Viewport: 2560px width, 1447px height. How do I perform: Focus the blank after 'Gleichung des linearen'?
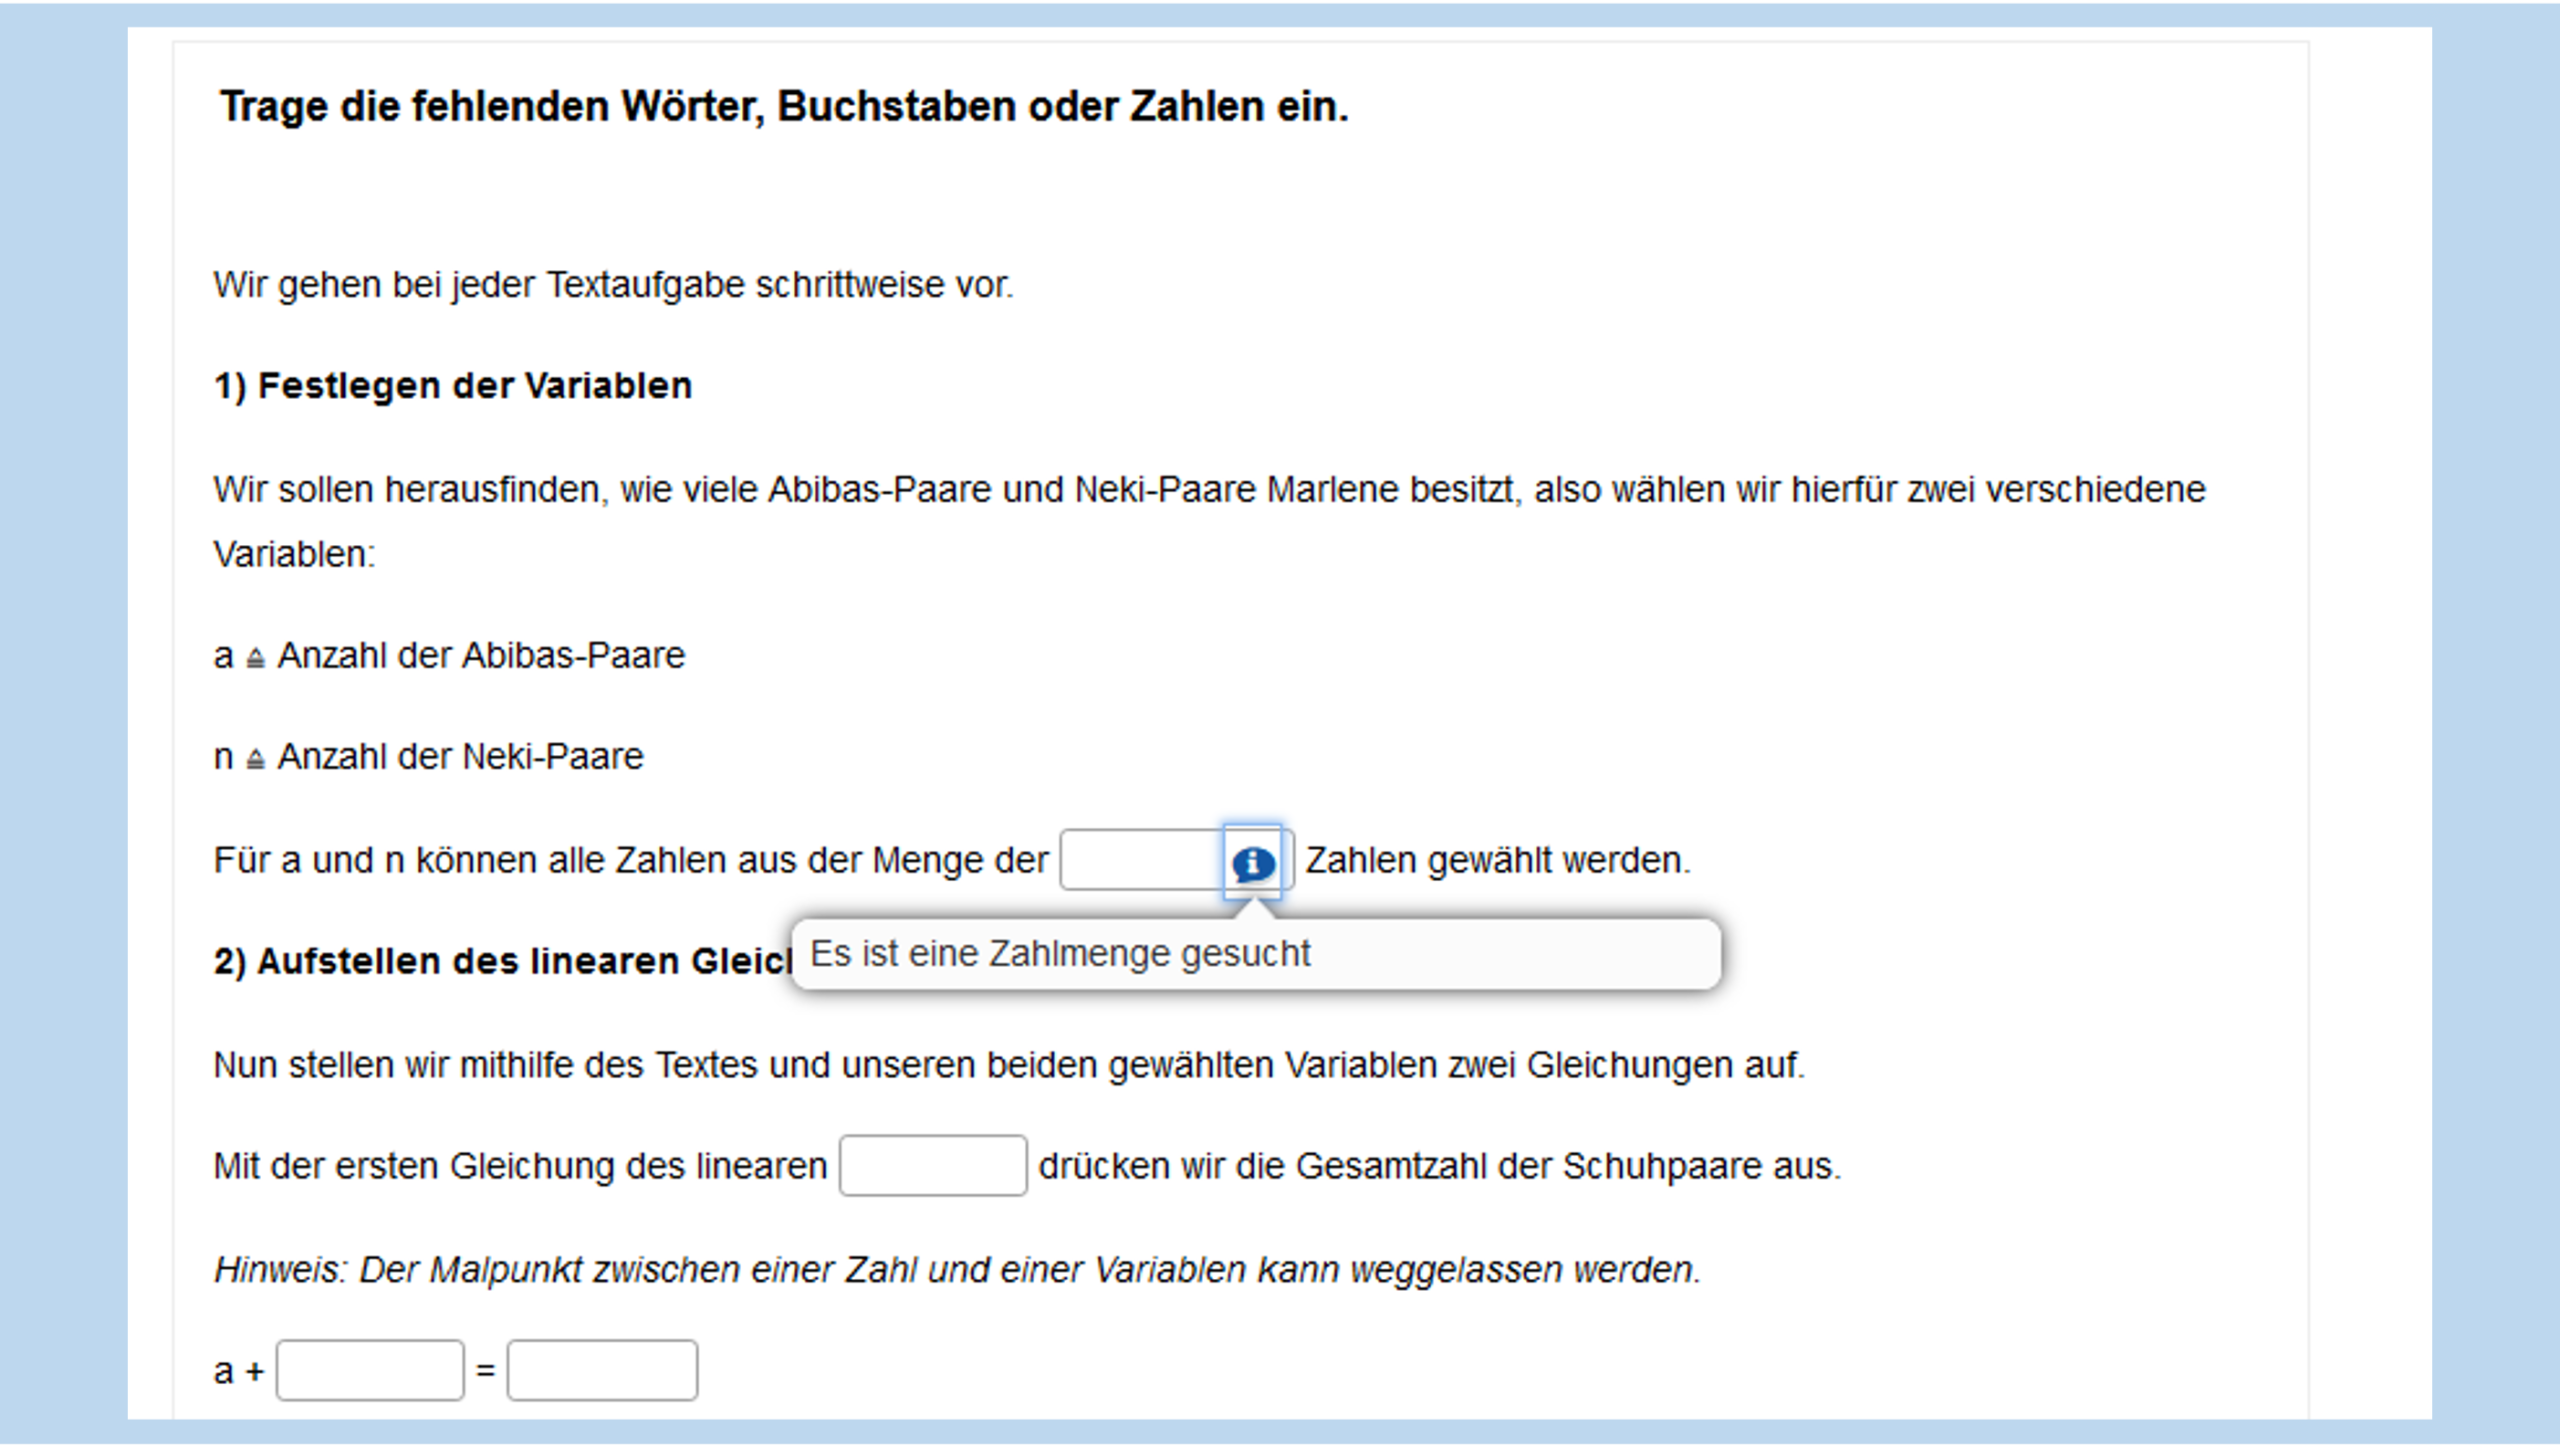(x=932, y=1166)
